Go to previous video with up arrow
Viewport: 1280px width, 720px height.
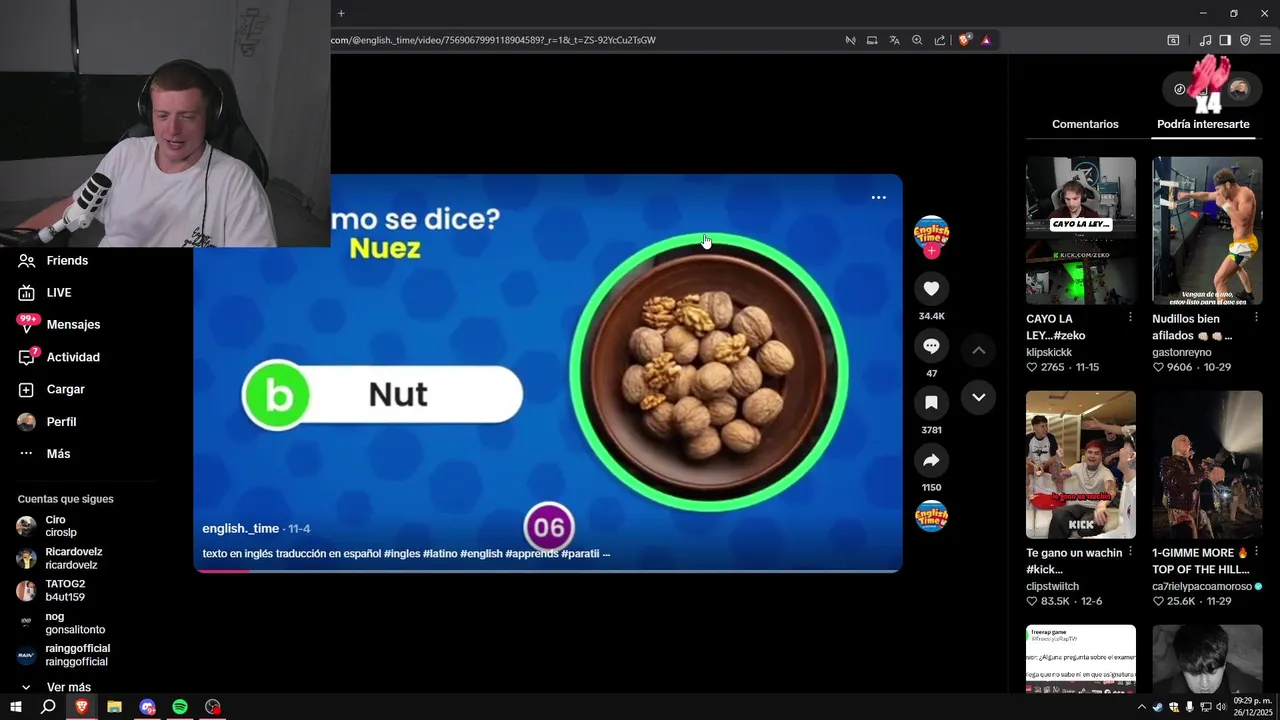(978, 350)
